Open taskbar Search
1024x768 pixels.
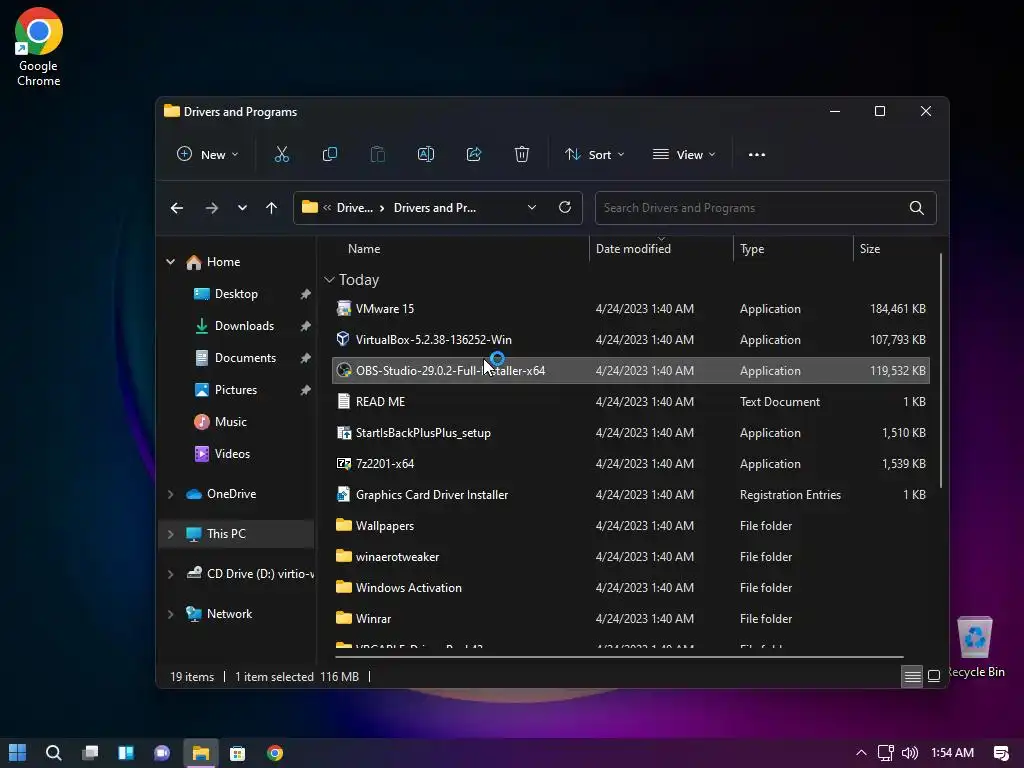click(54, 753)
